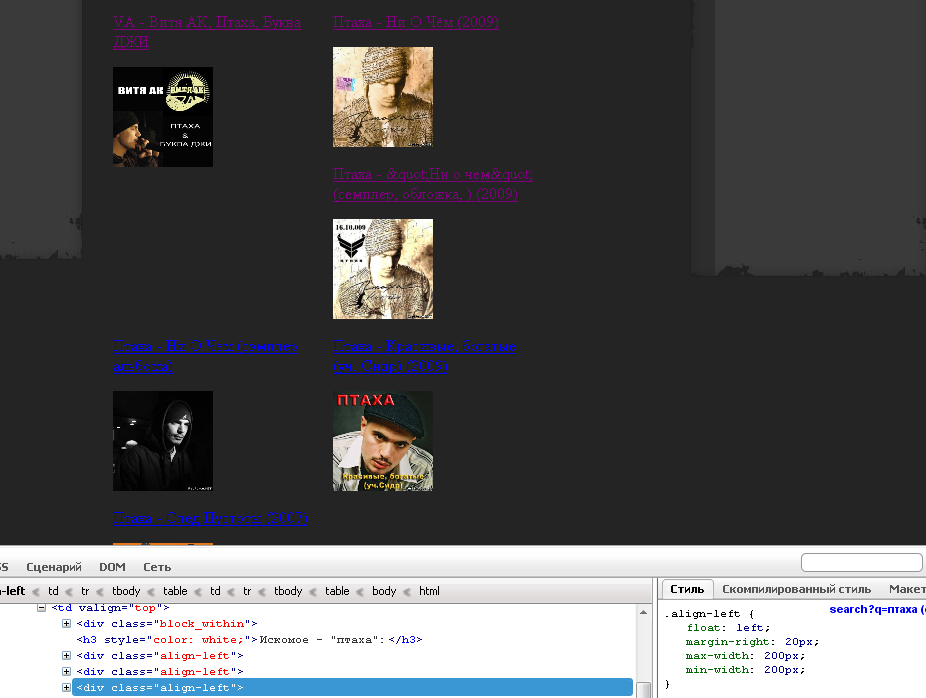Screen dimensions: 926x698
Task: Switch to the Сеть tab in Firebug
Action: [157, 567]
